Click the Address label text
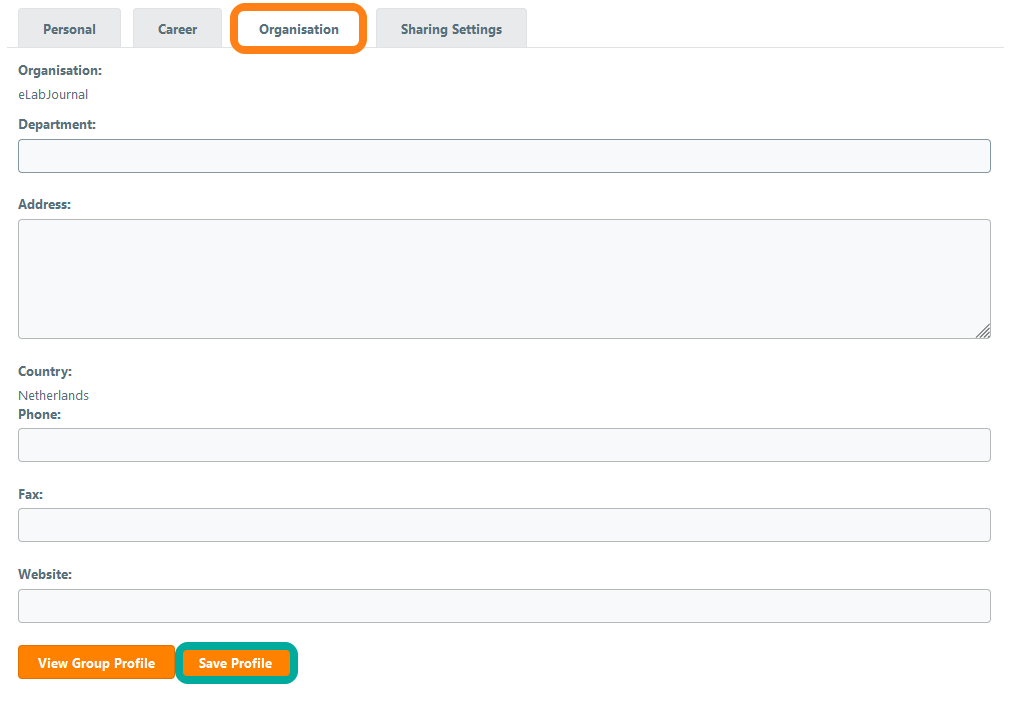This screenshot has height=706, width=1011. [x=45, y=205]
